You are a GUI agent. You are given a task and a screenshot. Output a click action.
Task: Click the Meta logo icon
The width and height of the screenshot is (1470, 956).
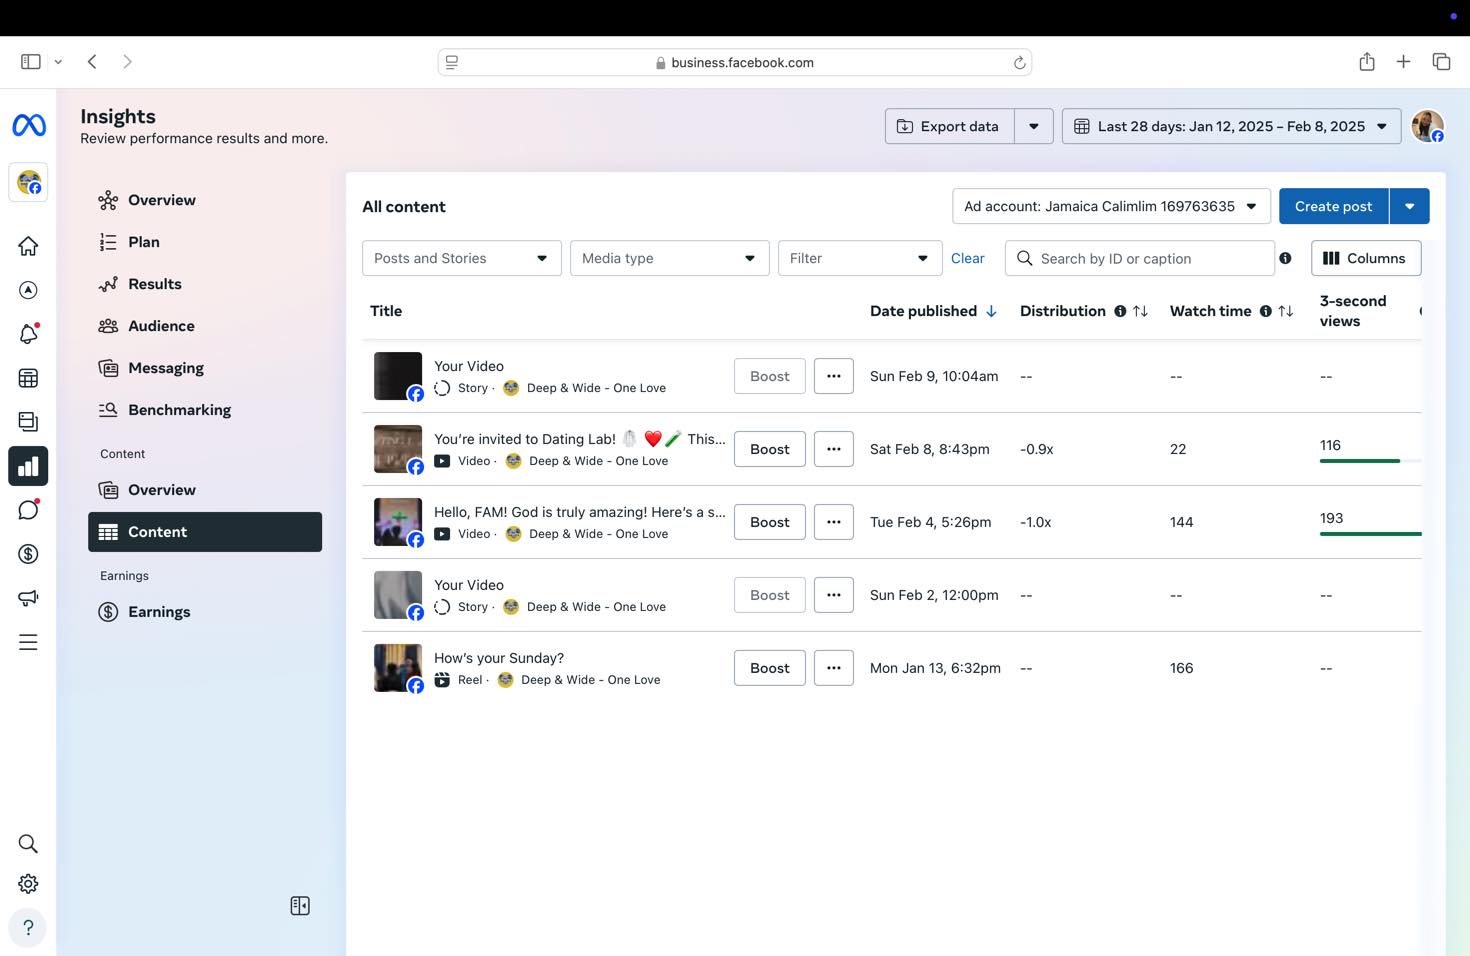28,125
